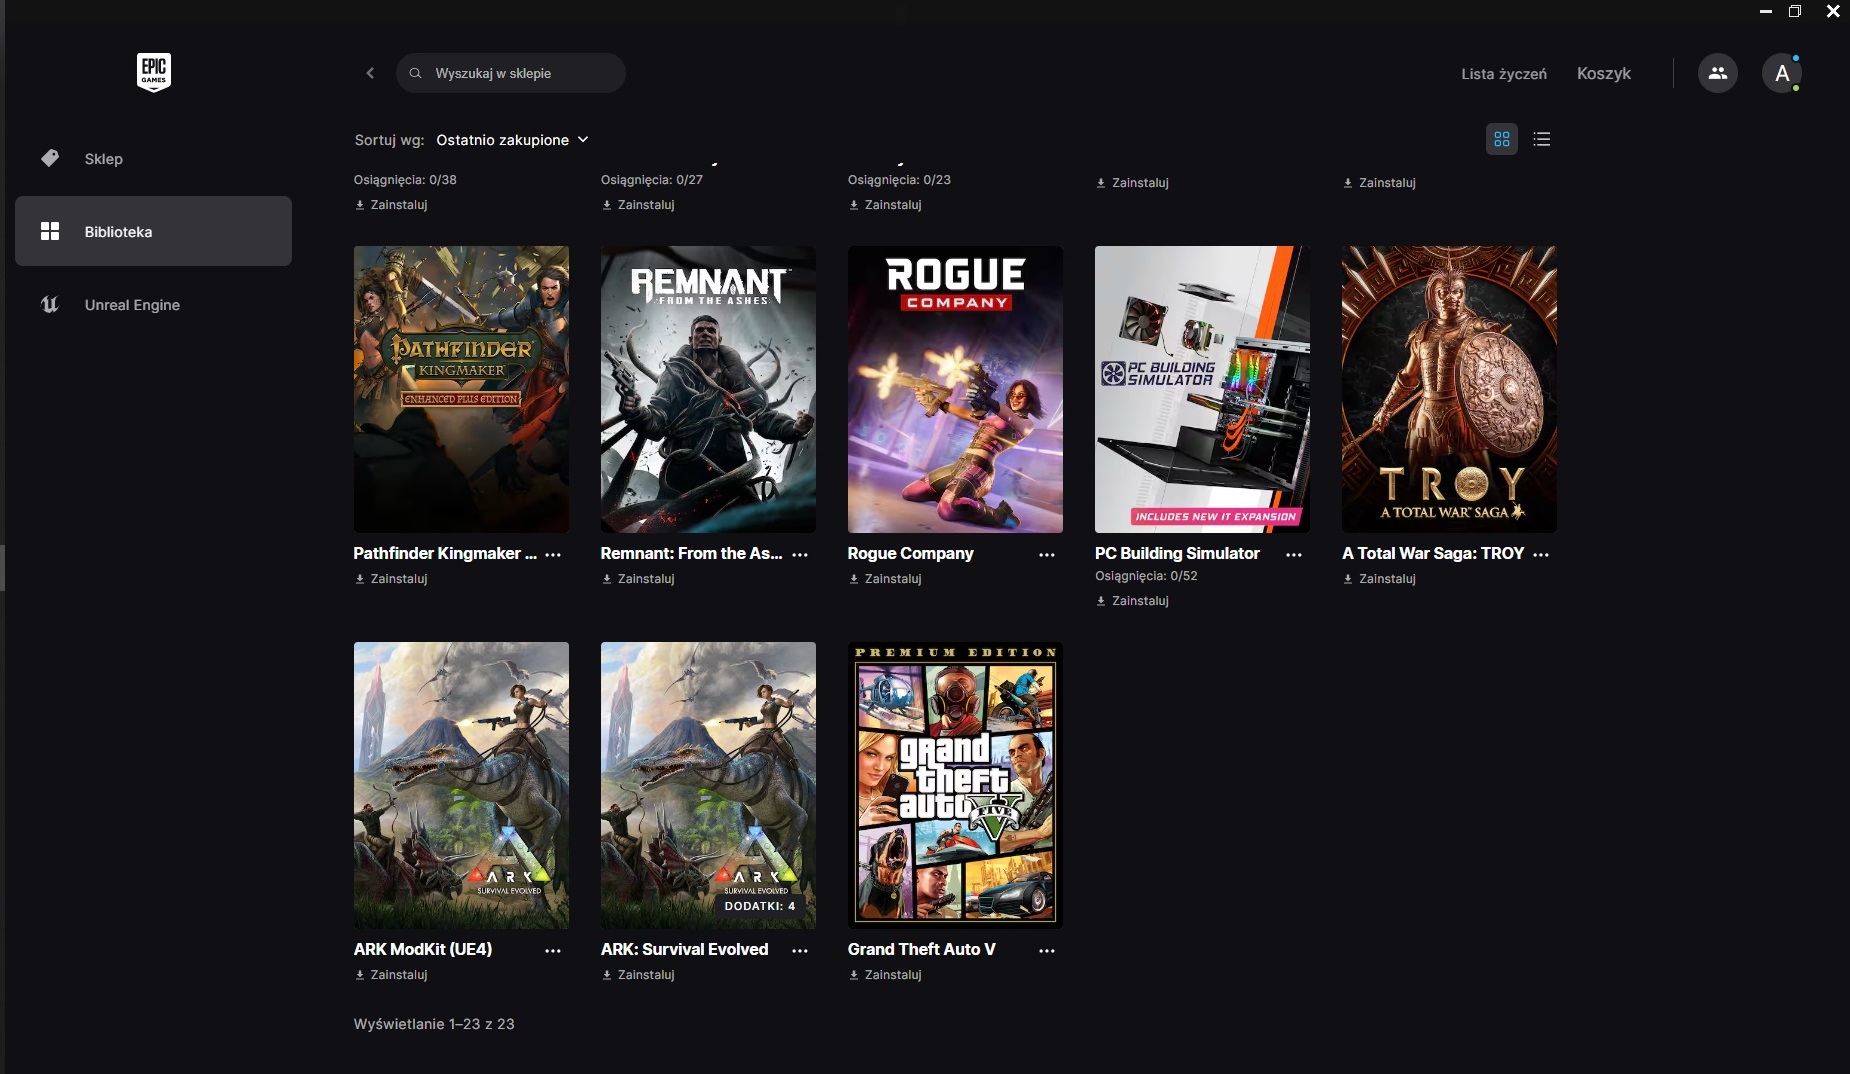This screenshot has height=1074, width=1850.
Task: Install Pathfinder Kingmaker via Zainstaluj
Action: click(391, 579)
